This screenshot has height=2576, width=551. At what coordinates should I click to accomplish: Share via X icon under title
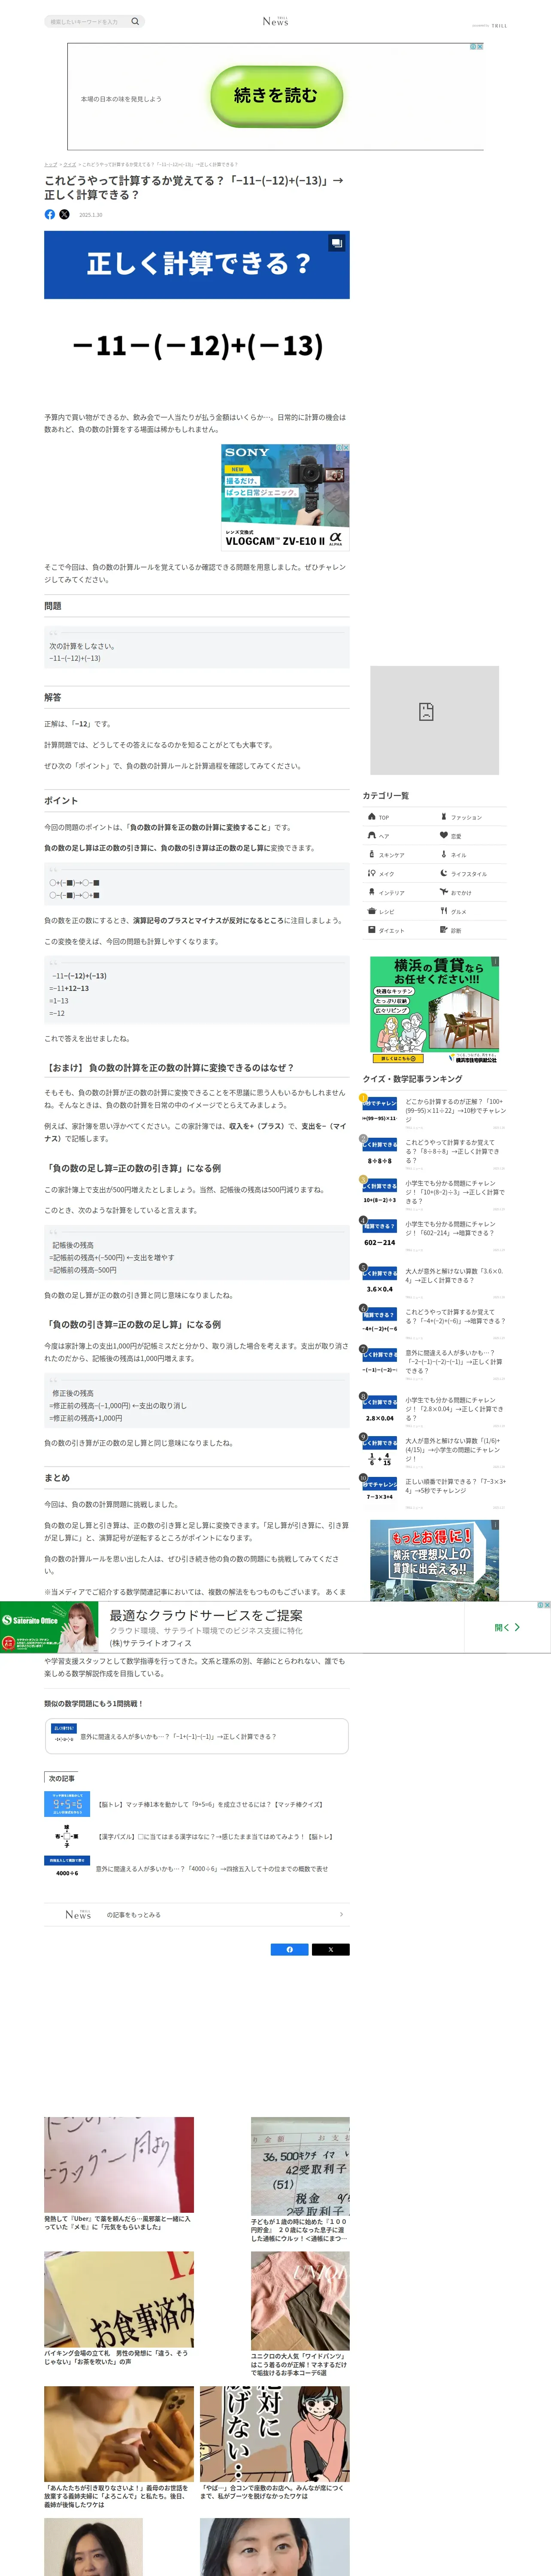click(x=64, y=214)
